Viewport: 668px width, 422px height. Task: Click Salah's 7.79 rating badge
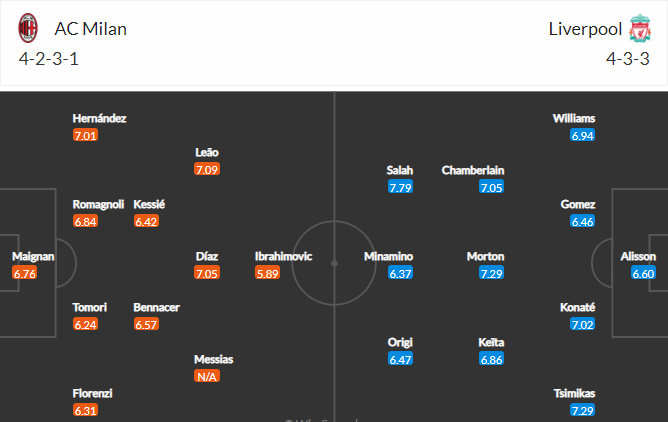point(400,187)
